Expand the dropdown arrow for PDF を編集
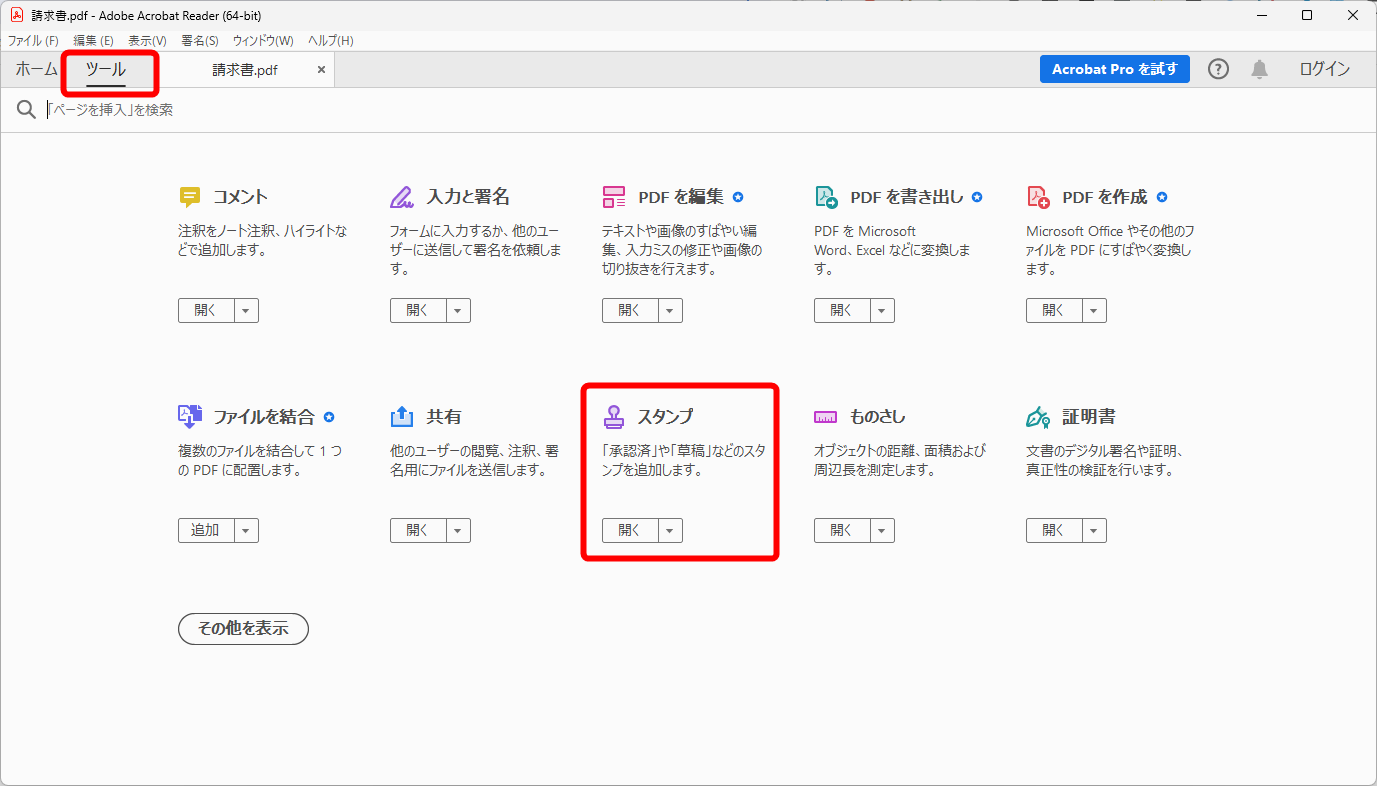1377x786 pixels. [671, 311]
